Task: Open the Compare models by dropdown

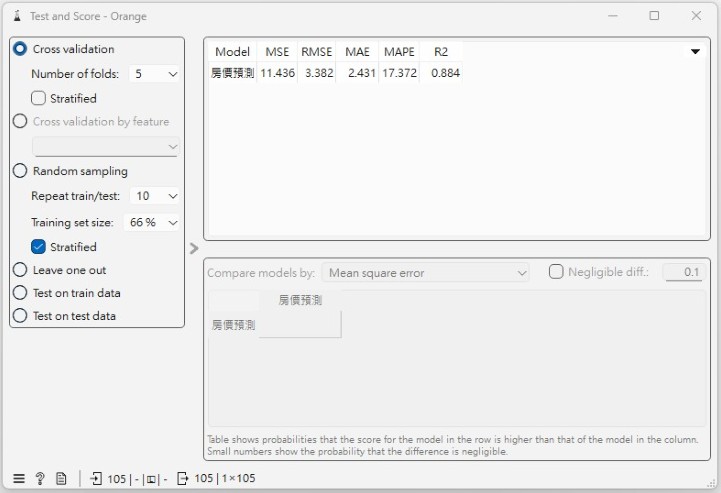Action: [x=425, y=272]
